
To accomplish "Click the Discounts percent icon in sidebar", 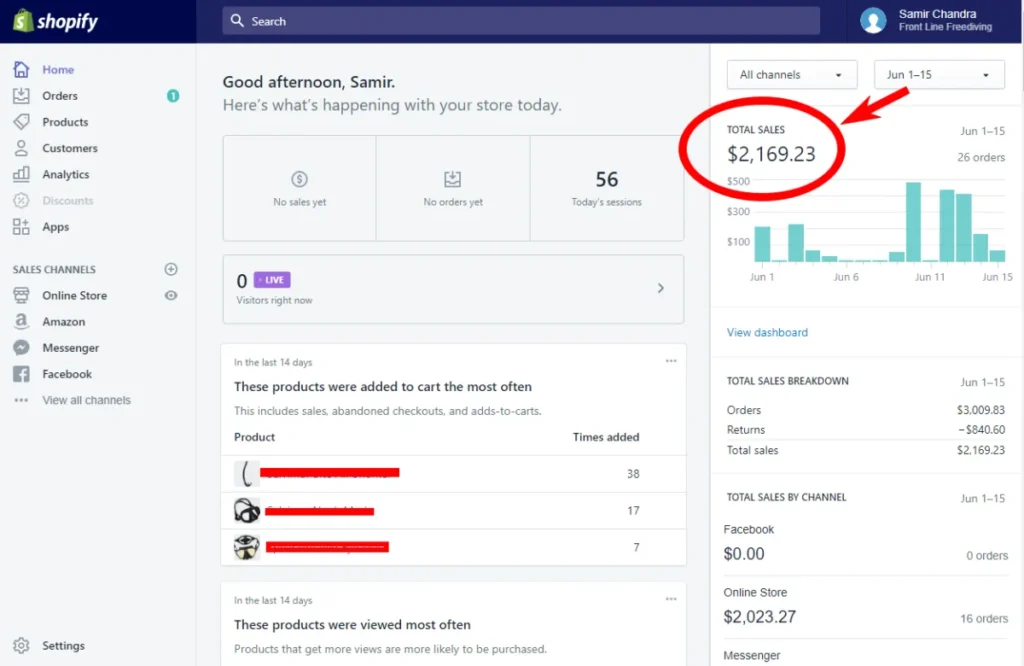I will pos(21,200).
